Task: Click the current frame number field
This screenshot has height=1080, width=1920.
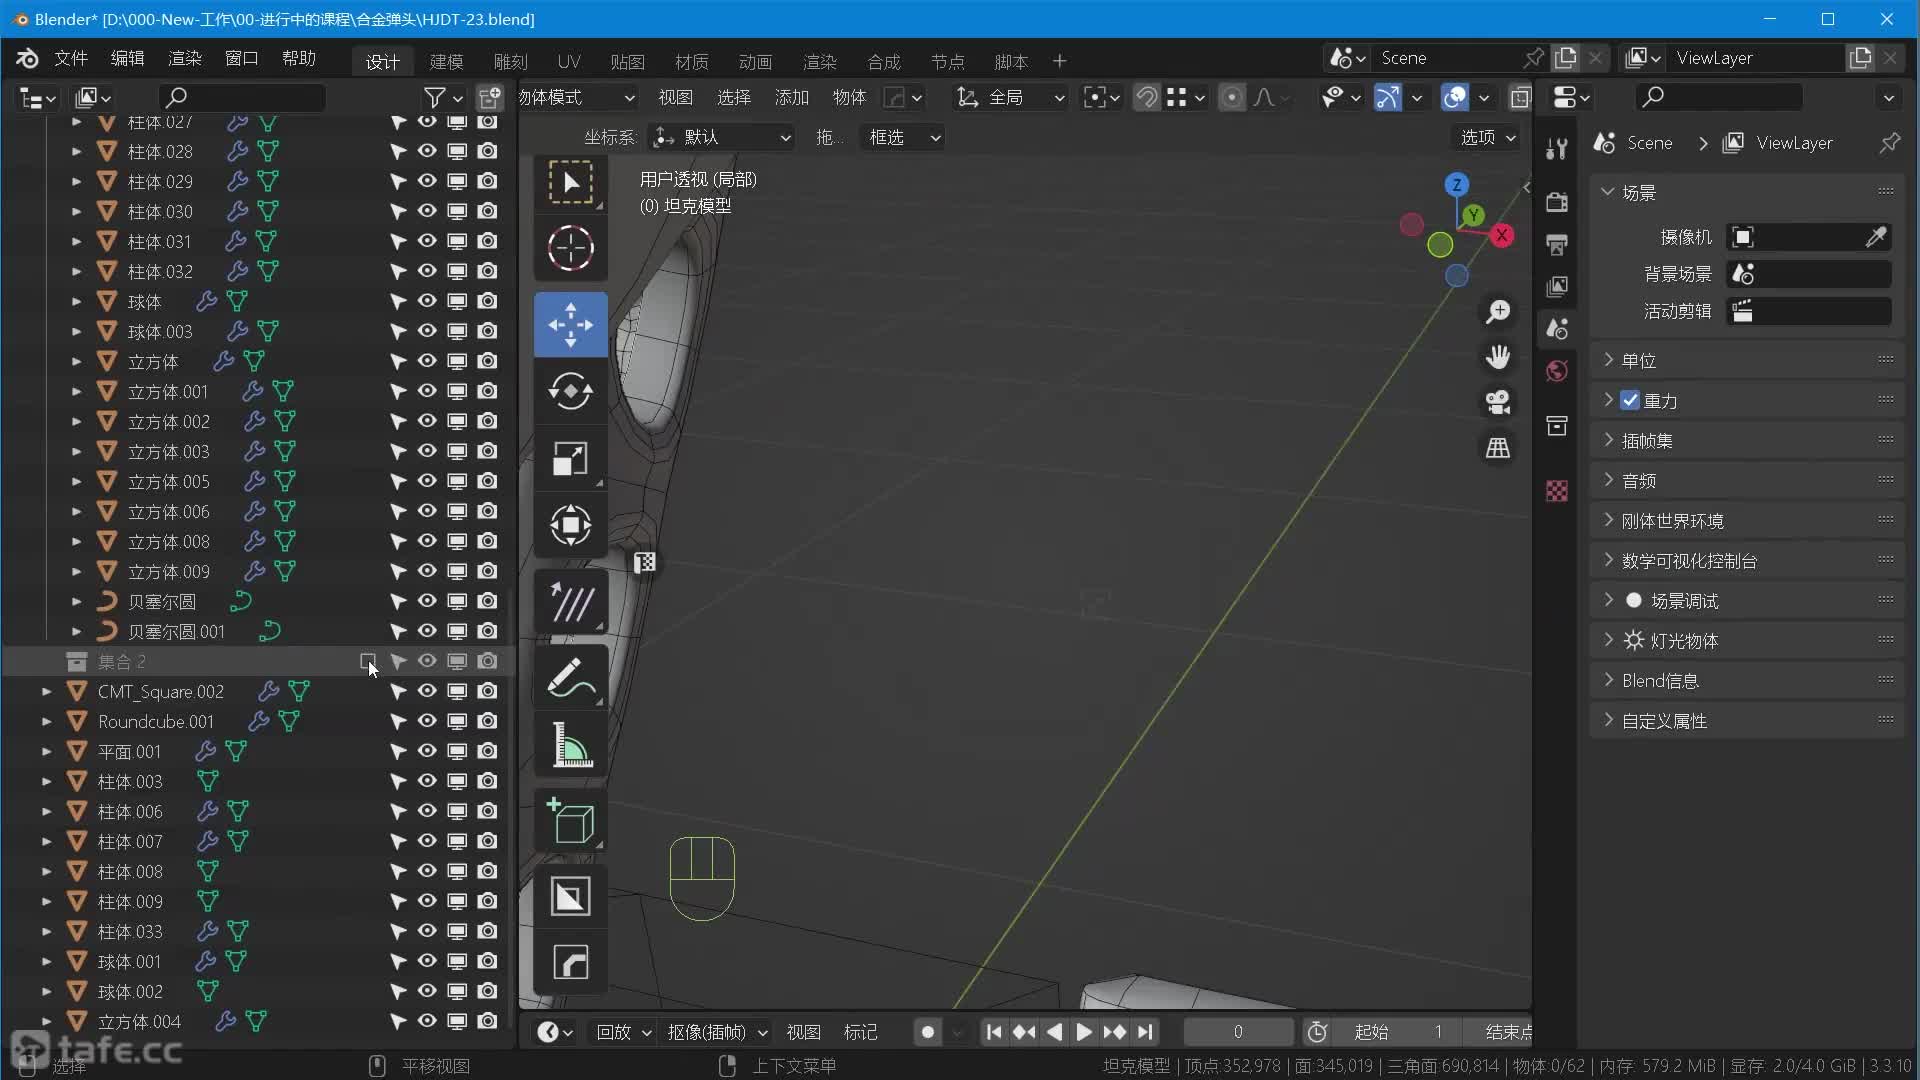Action: (x=1237, y=1031)
